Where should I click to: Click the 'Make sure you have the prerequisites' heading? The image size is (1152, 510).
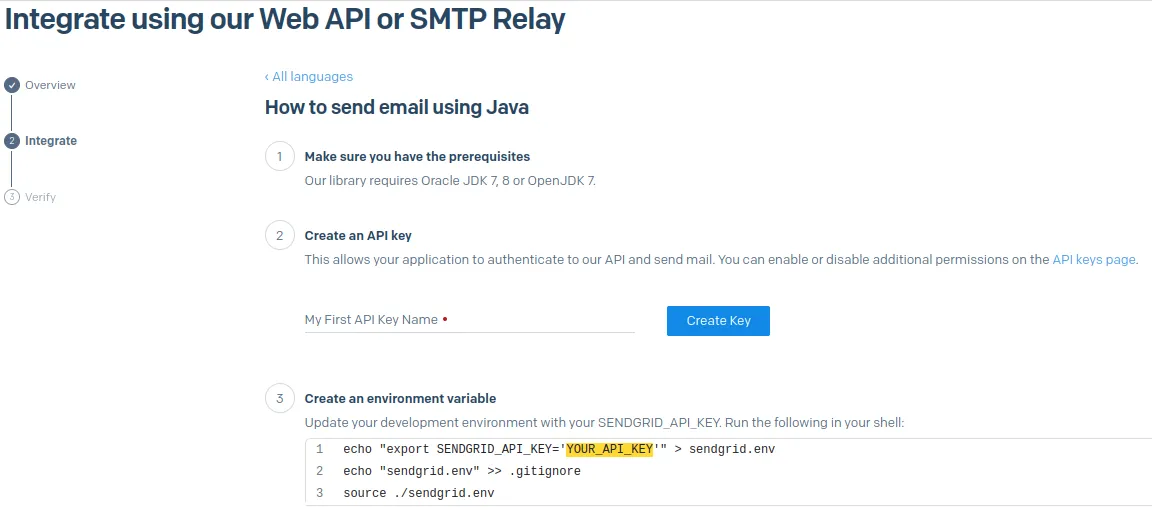tap(417, 157)
